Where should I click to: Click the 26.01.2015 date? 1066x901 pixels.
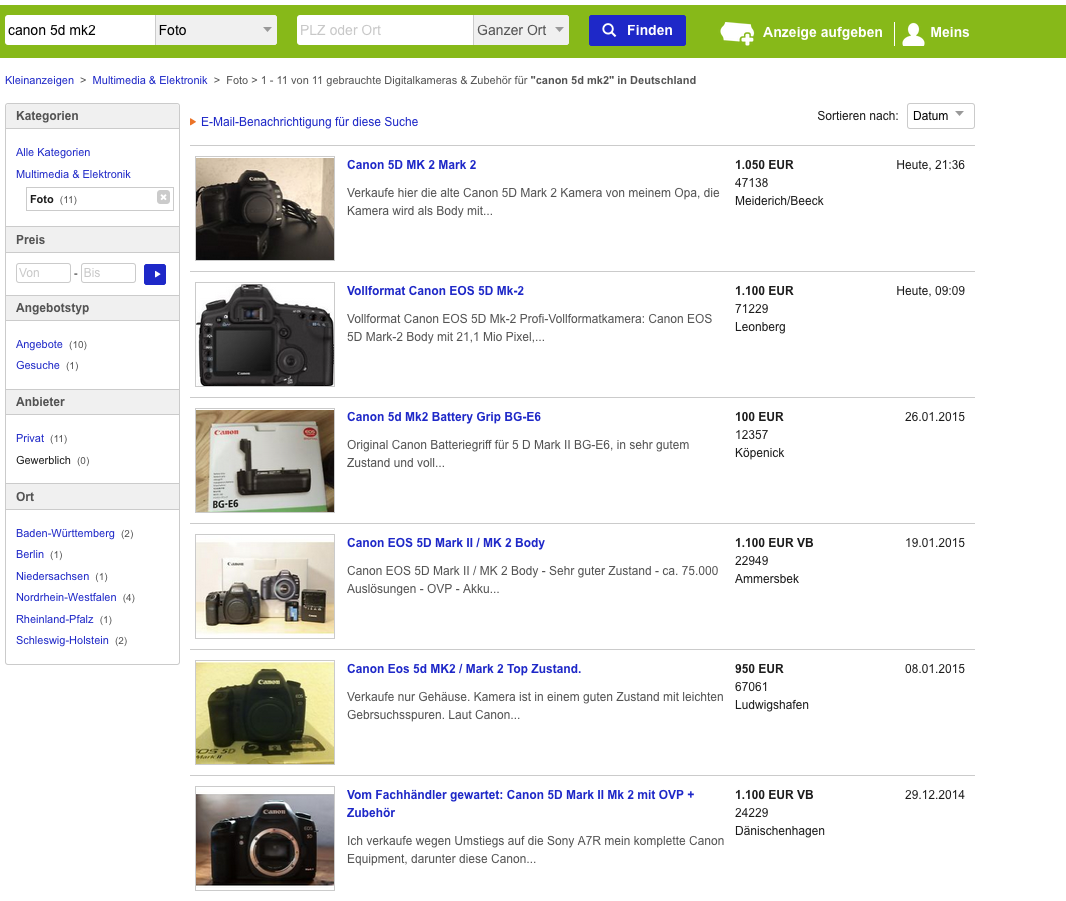click(935, 417)
